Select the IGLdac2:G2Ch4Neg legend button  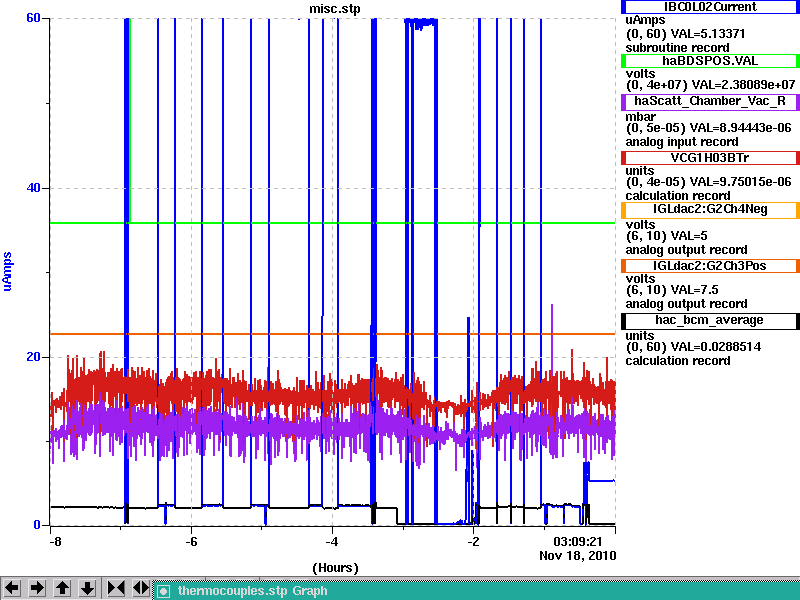[710, 210]
